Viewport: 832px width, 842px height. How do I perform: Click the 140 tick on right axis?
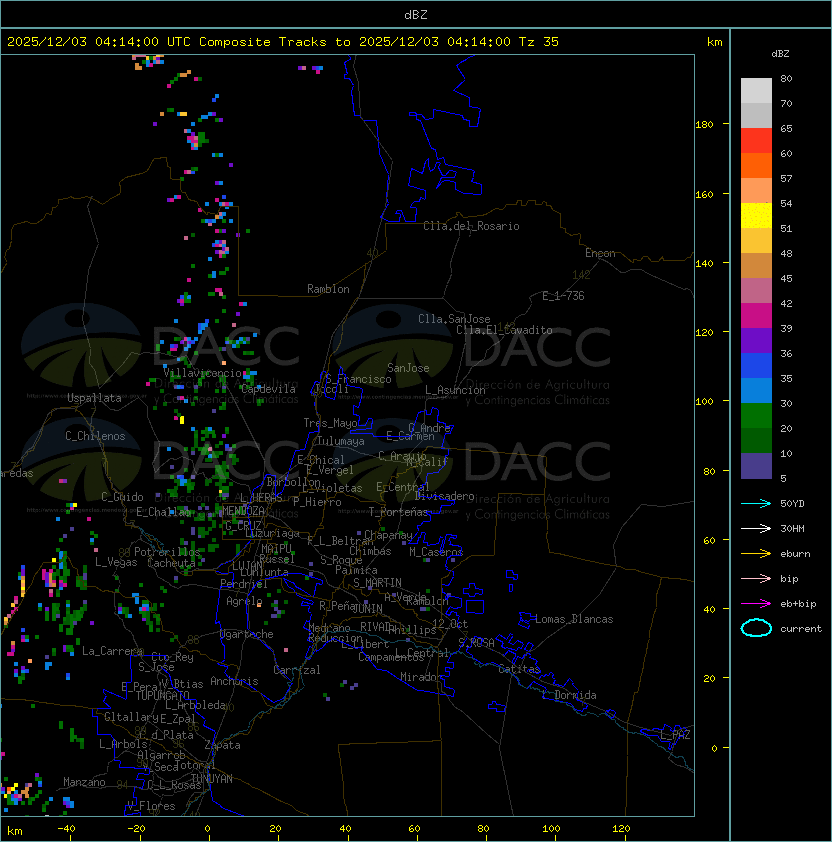coord(704,264)
